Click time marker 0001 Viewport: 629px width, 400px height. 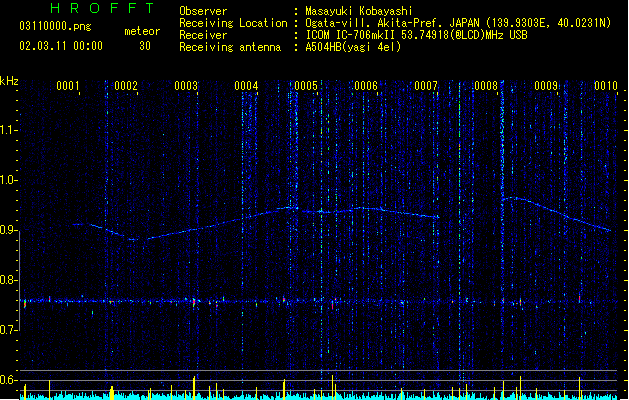[68, 86]
